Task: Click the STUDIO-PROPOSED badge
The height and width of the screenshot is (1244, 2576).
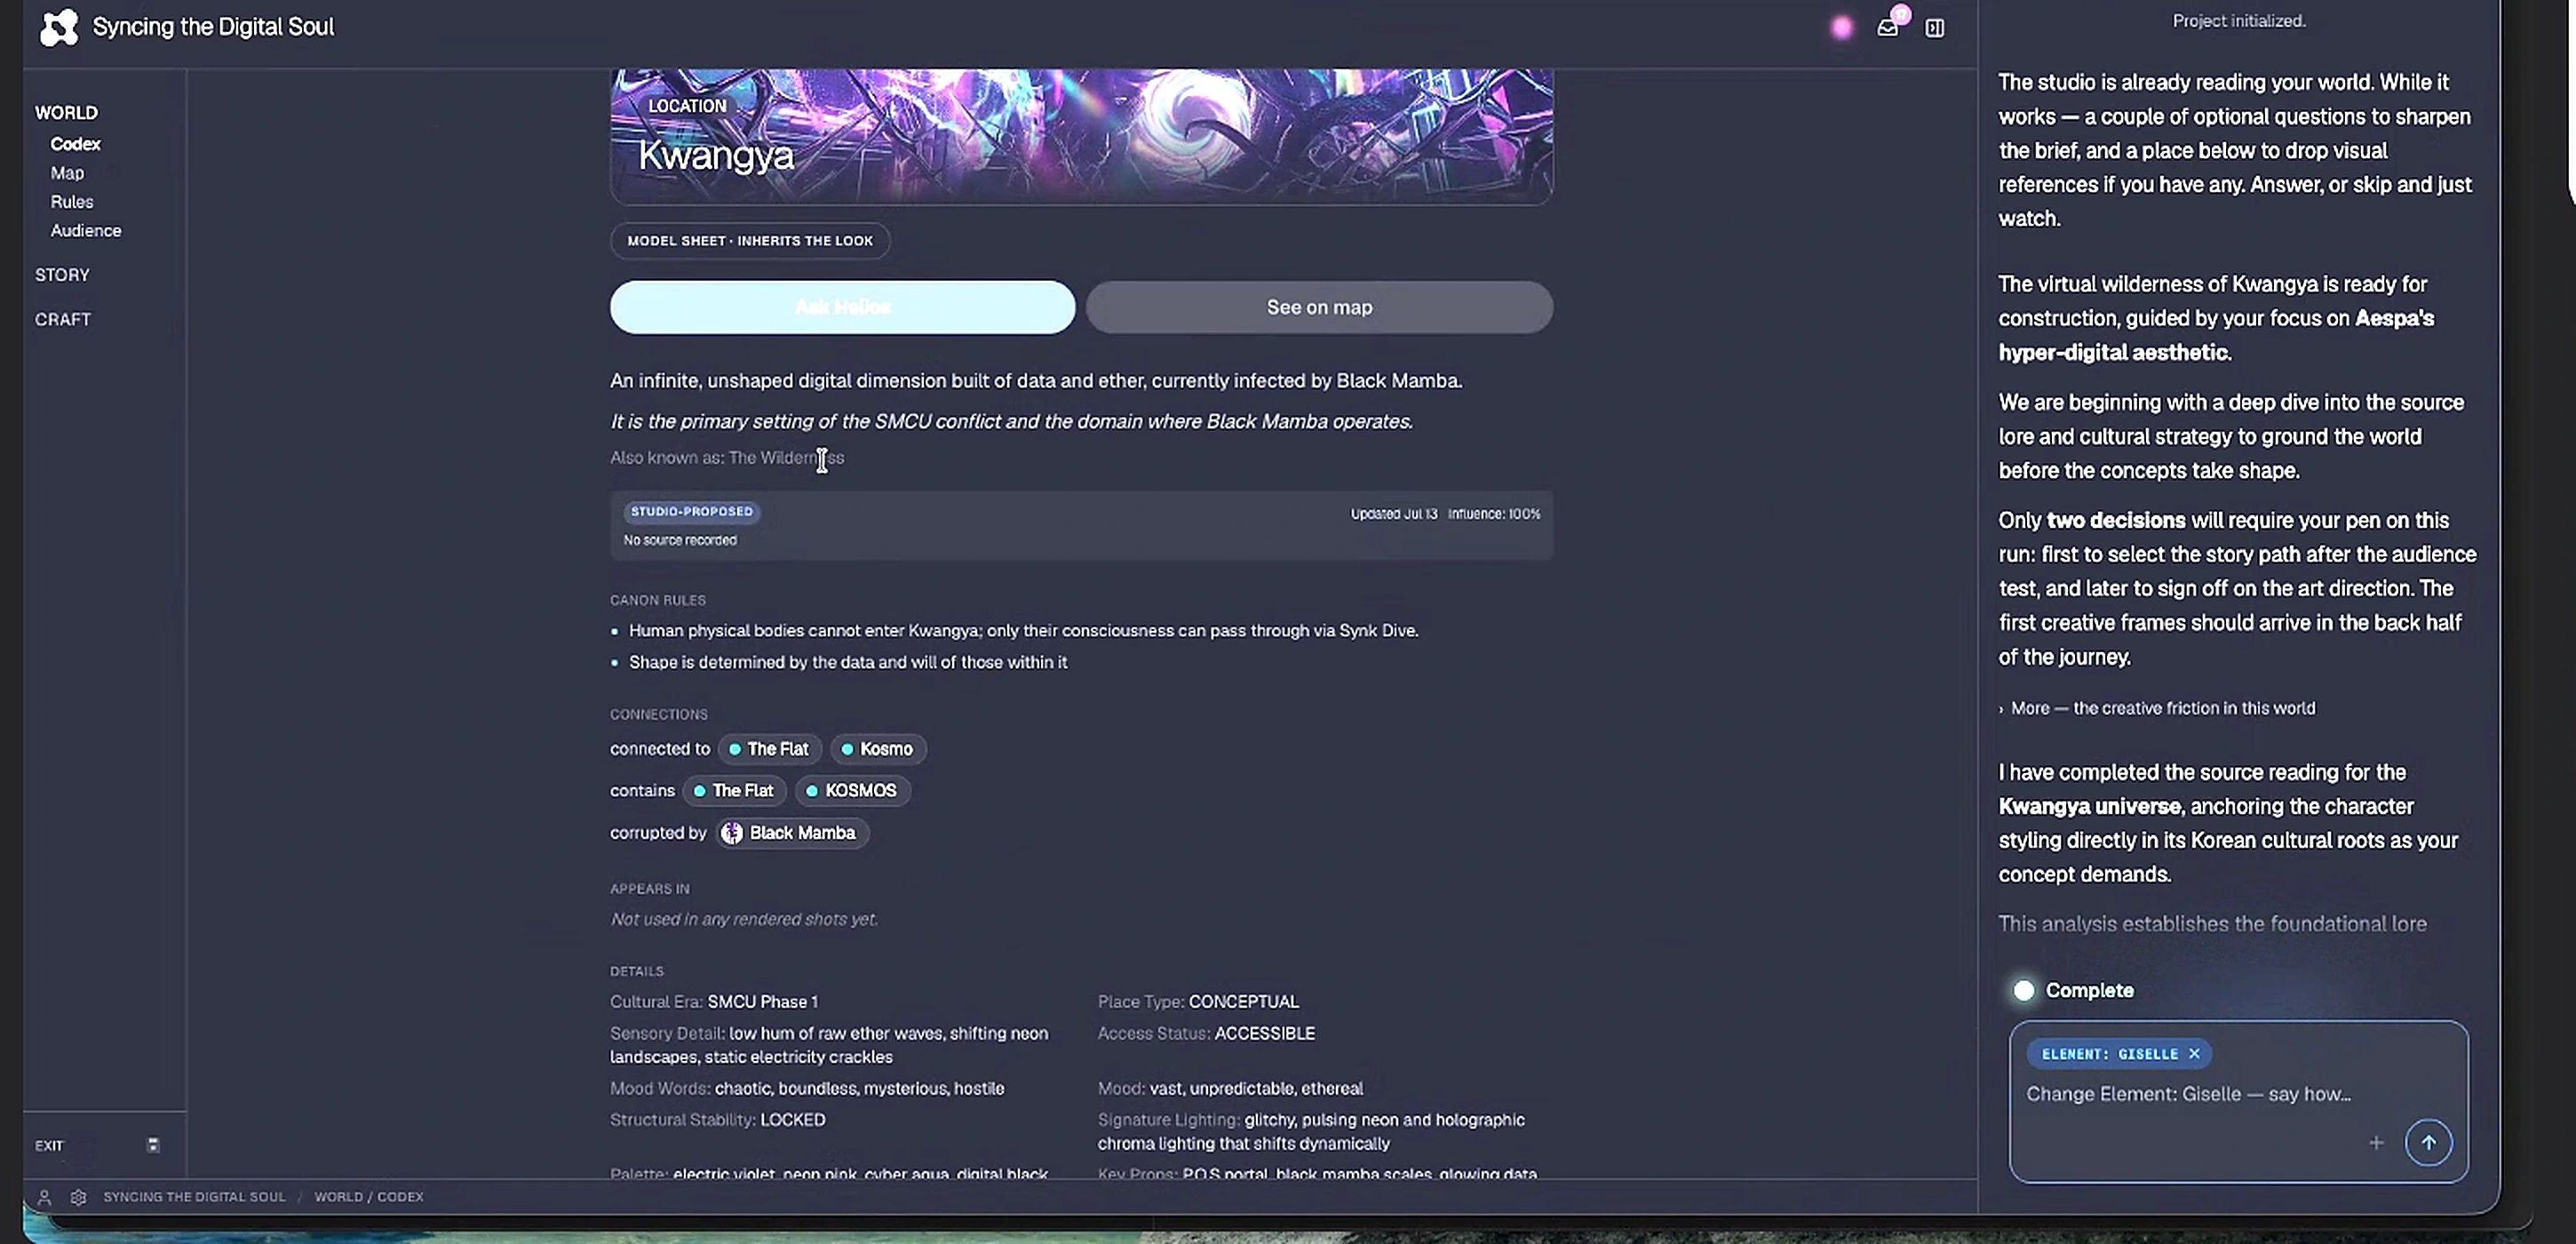Action: 691,512
